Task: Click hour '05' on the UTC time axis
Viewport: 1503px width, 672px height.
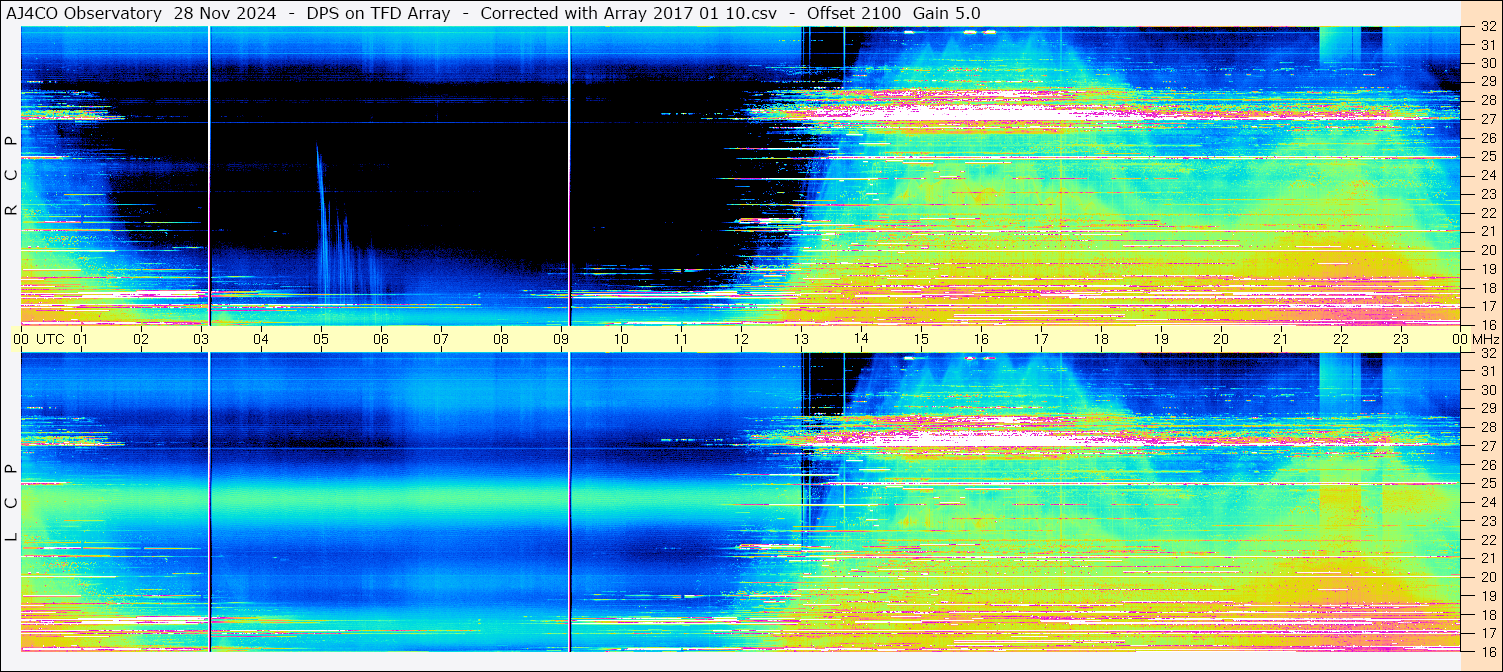Action: (321, 340)
